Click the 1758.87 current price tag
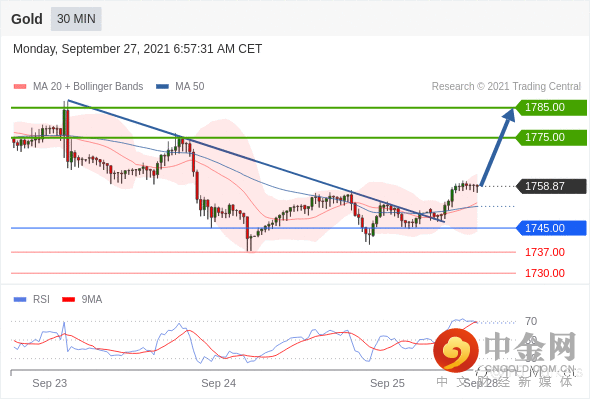 [x=550, y=186]
